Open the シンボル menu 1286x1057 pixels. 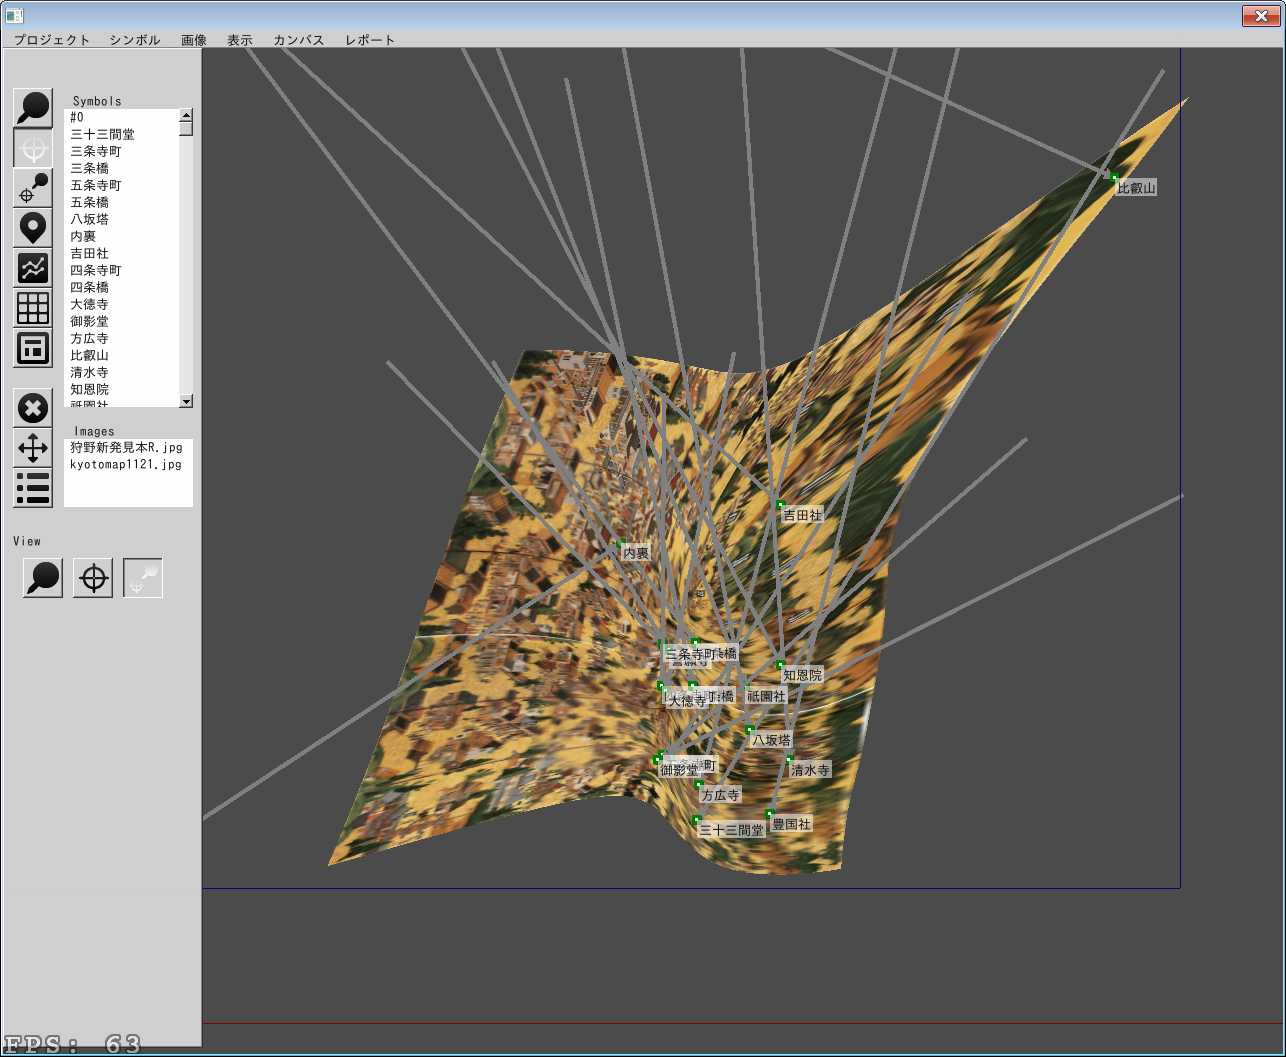pyautogui.click(x=135, y=40)
